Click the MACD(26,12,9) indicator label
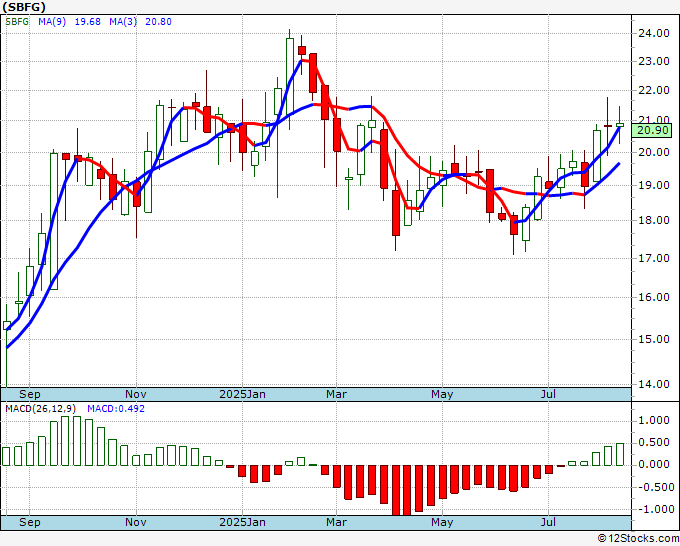 coord(40,409)
